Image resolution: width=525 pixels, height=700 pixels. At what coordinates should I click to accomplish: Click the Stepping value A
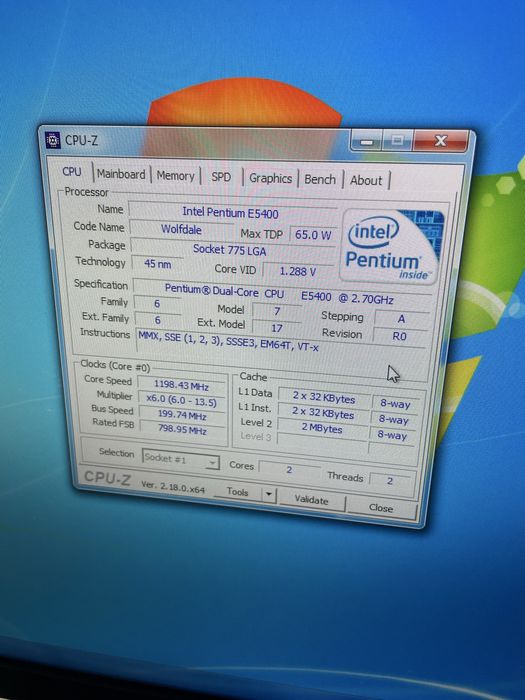pyautogui.click(x=401, y=319)
